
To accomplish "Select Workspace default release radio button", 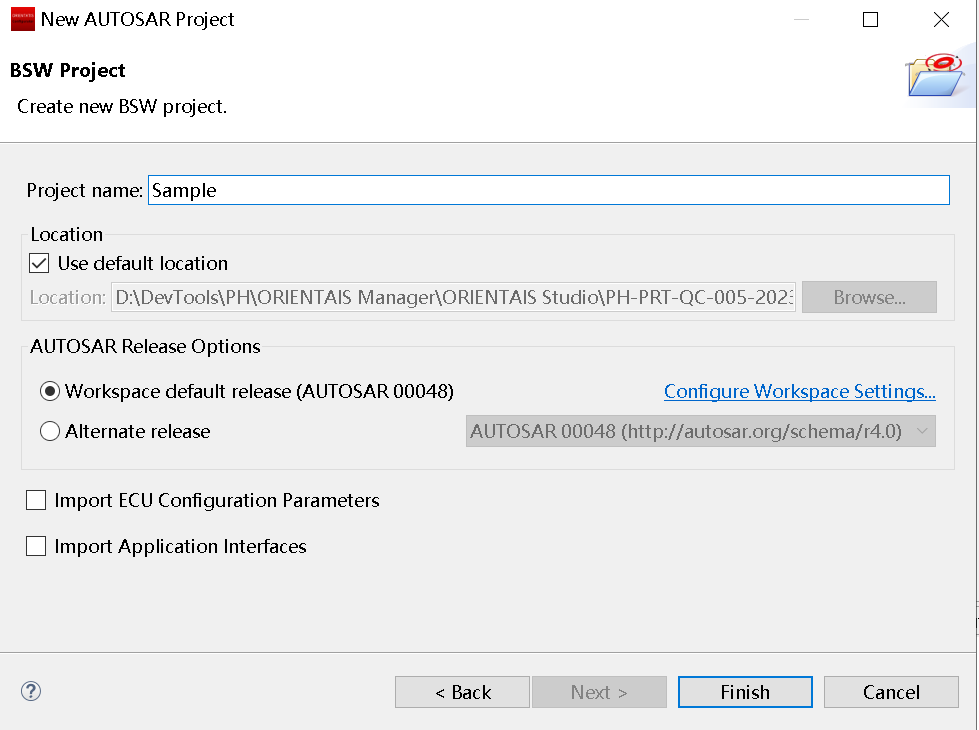I will click(x=50, y=391).
